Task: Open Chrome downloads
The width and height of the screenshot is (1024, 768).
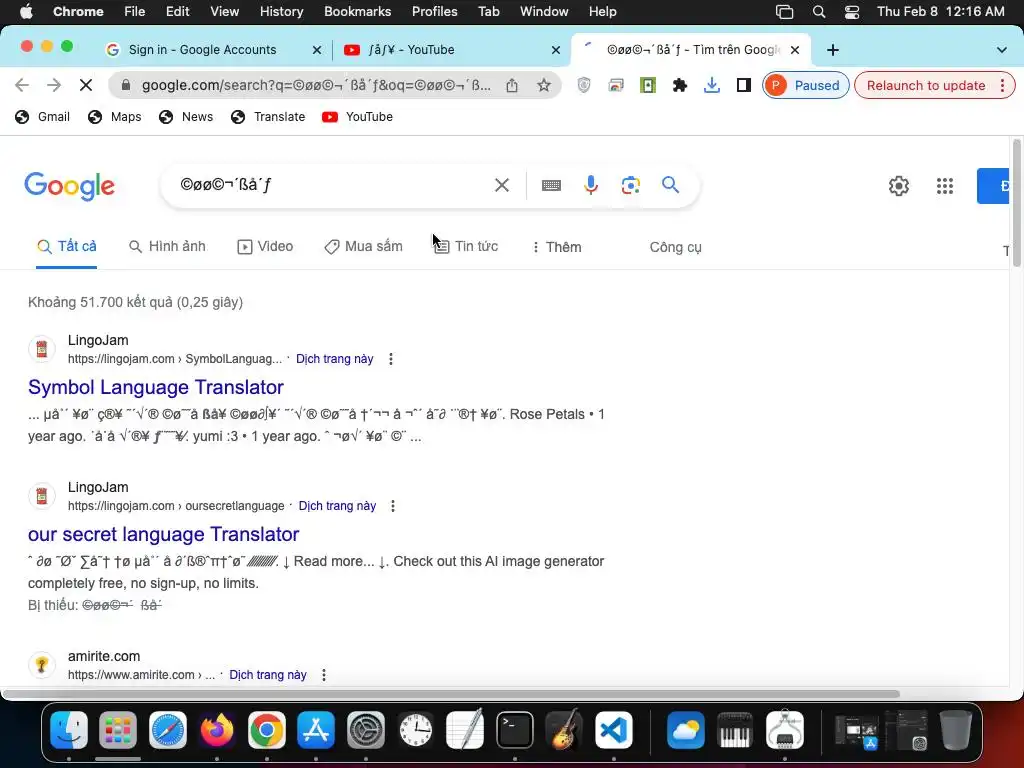Action: click(x=712, y=85)
